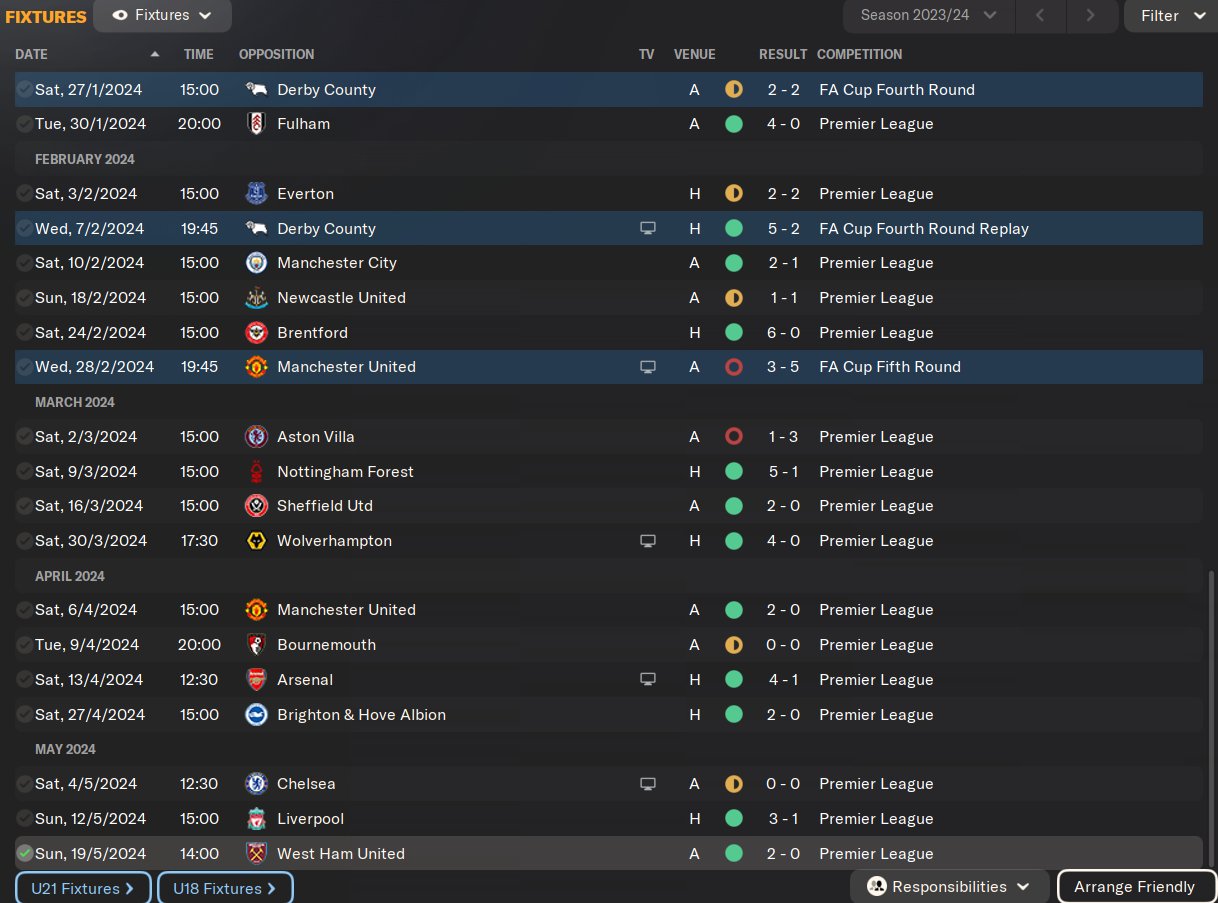The height and width of the screenshot is (903, 1218).
Task: Sort by the Date column header
Action: [31, 54]
